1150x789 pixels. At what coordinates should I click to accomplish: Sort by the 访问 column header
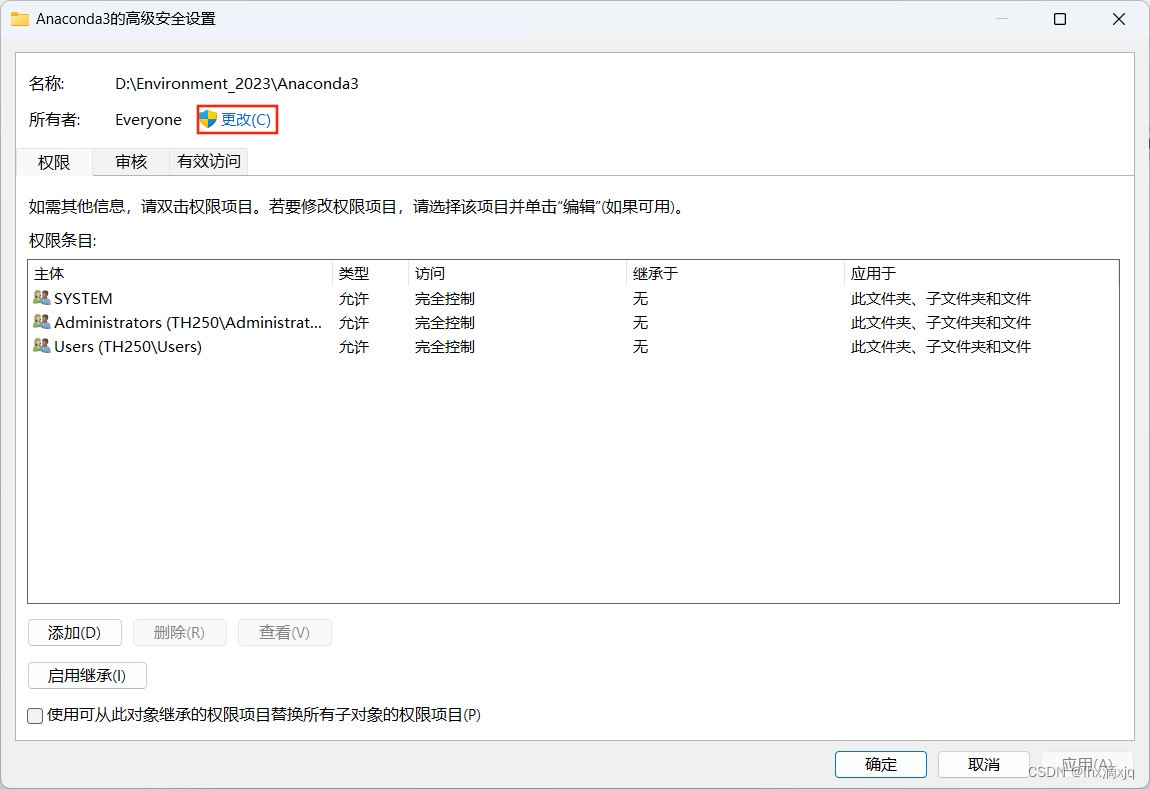[517, 274]
